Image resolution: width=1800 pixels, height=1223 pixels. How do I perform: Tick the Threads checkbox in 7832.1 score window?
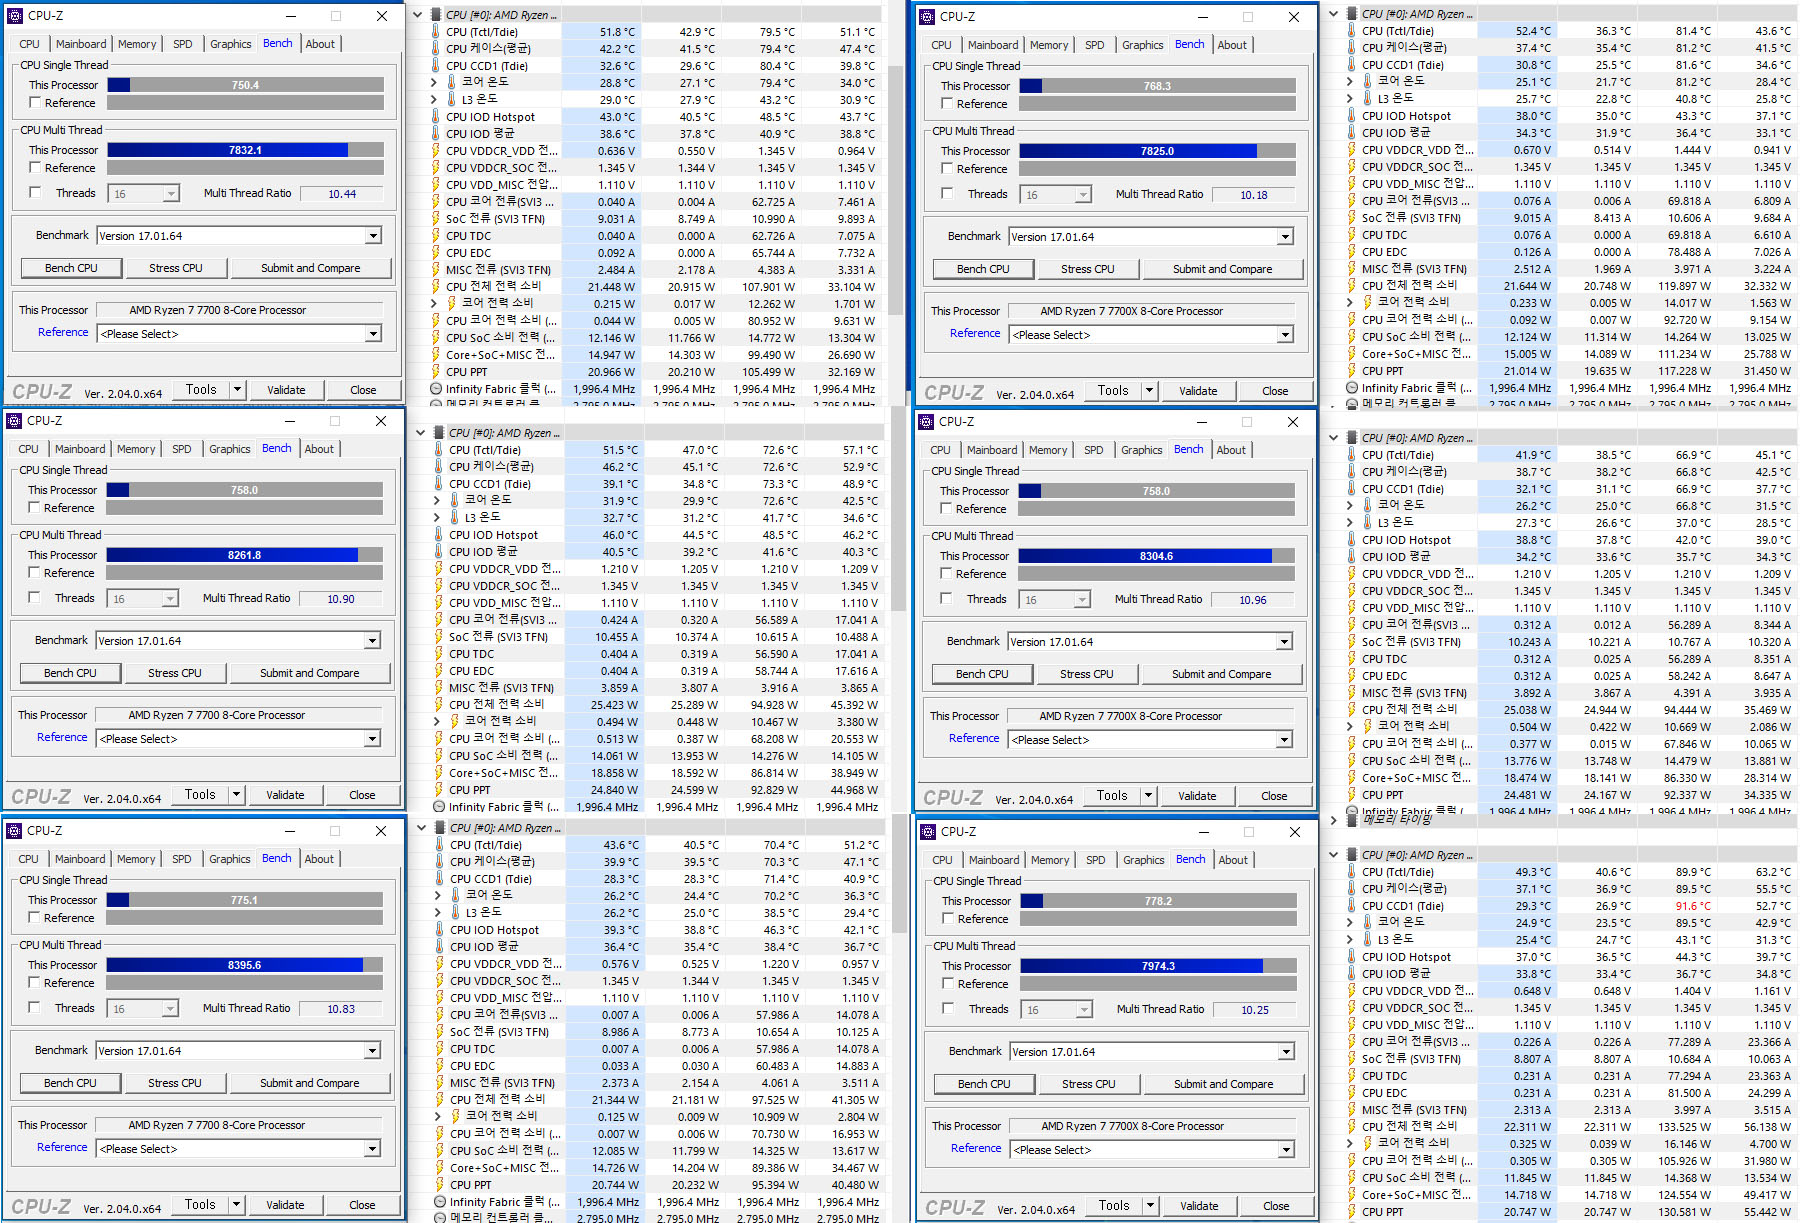pyautogui.click(x=35, y=193)
